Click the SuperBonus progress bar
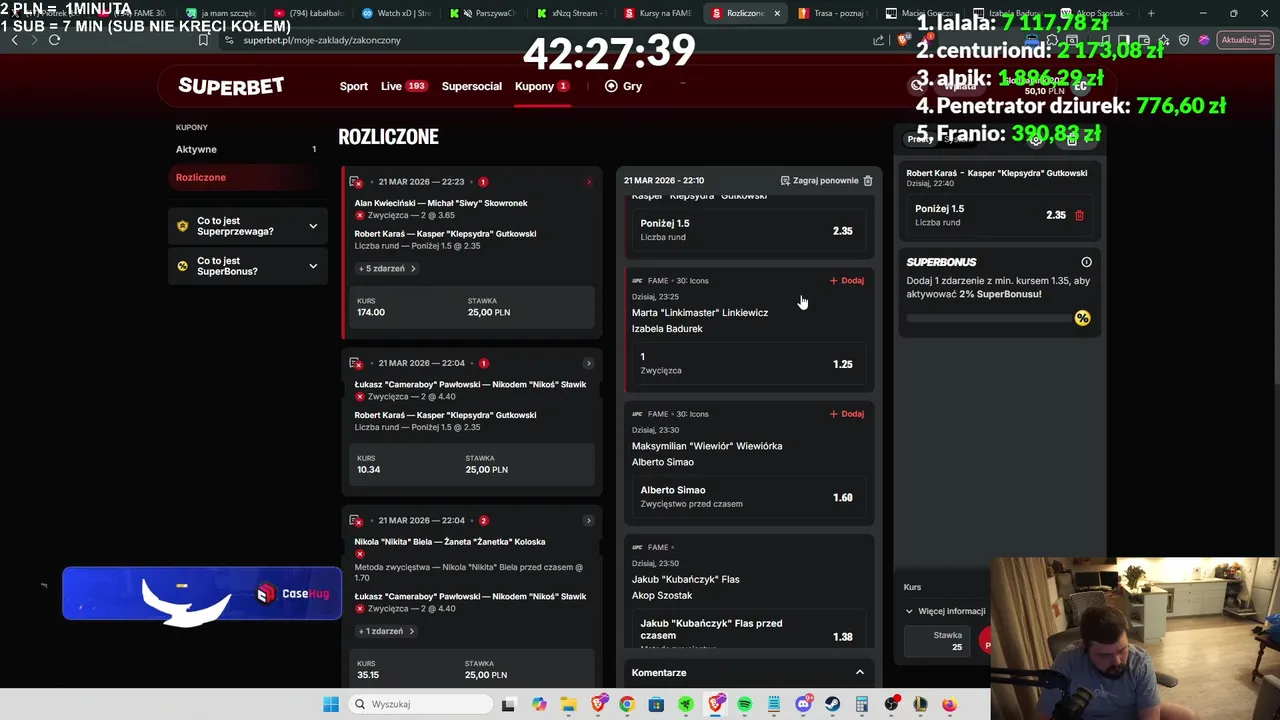 coord(990,318)
